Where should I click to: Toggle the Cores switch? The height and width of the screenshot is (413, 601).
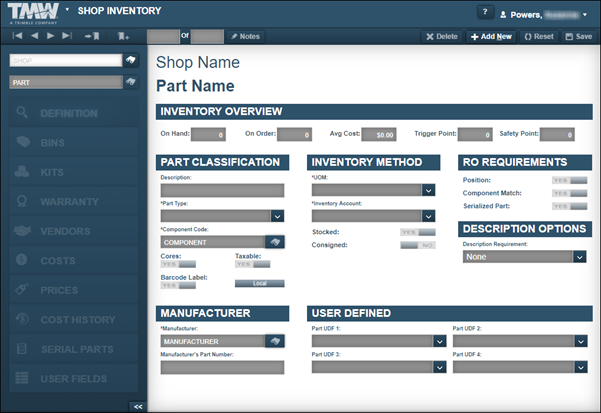coord(178,264)
